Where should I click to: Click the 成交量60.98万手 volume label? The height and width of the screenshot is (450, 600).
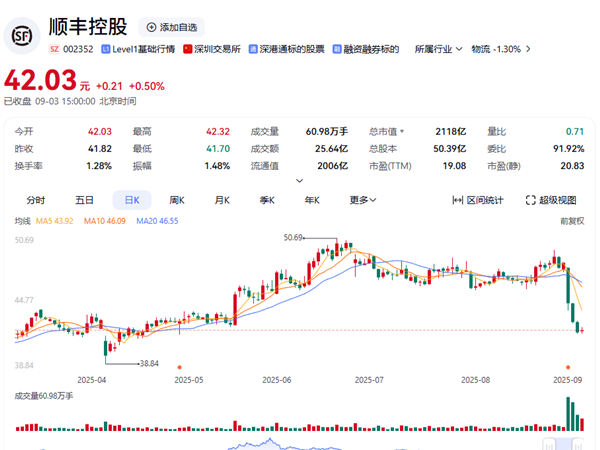[x=44, y=396]
